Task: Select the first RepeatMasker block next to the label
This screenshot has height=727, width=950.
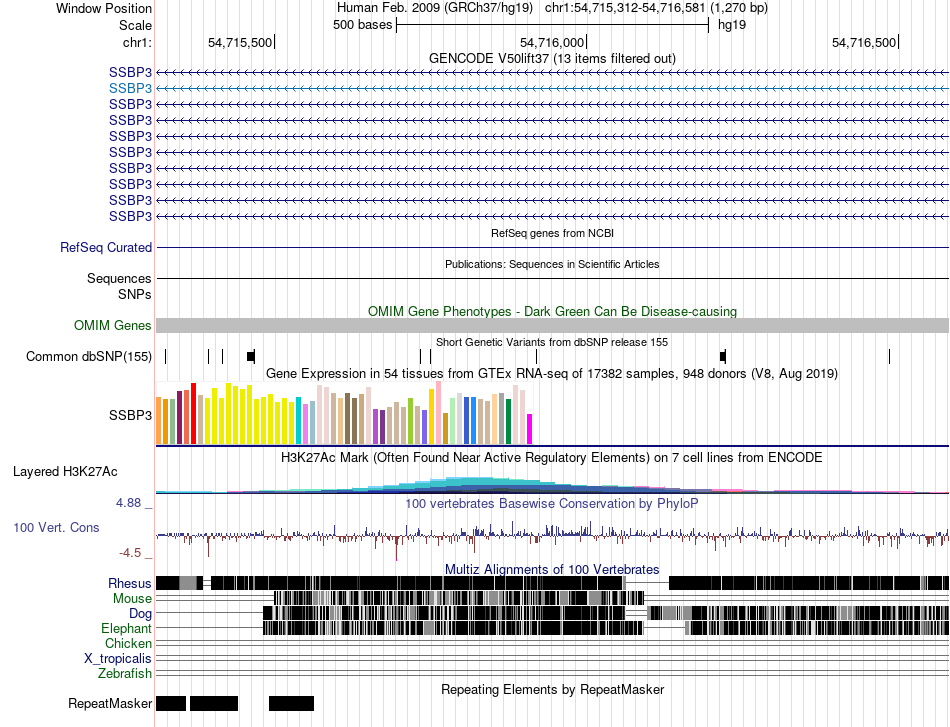Action: point(171,703)
